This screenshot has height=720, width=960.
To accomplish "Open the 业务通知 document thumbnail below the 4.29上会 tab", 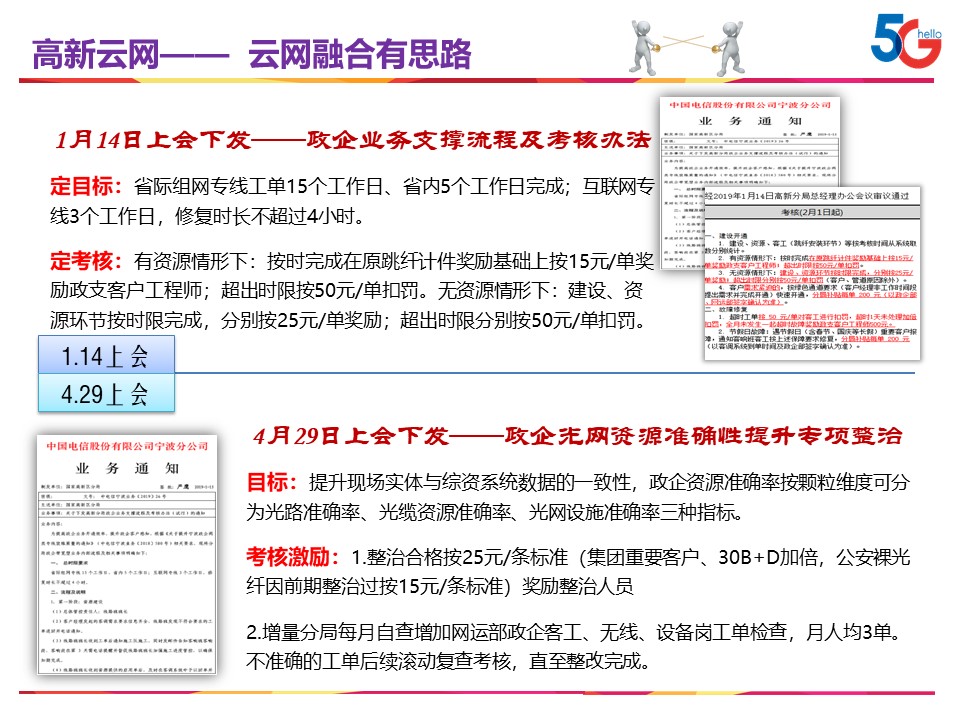I will 127,555.
